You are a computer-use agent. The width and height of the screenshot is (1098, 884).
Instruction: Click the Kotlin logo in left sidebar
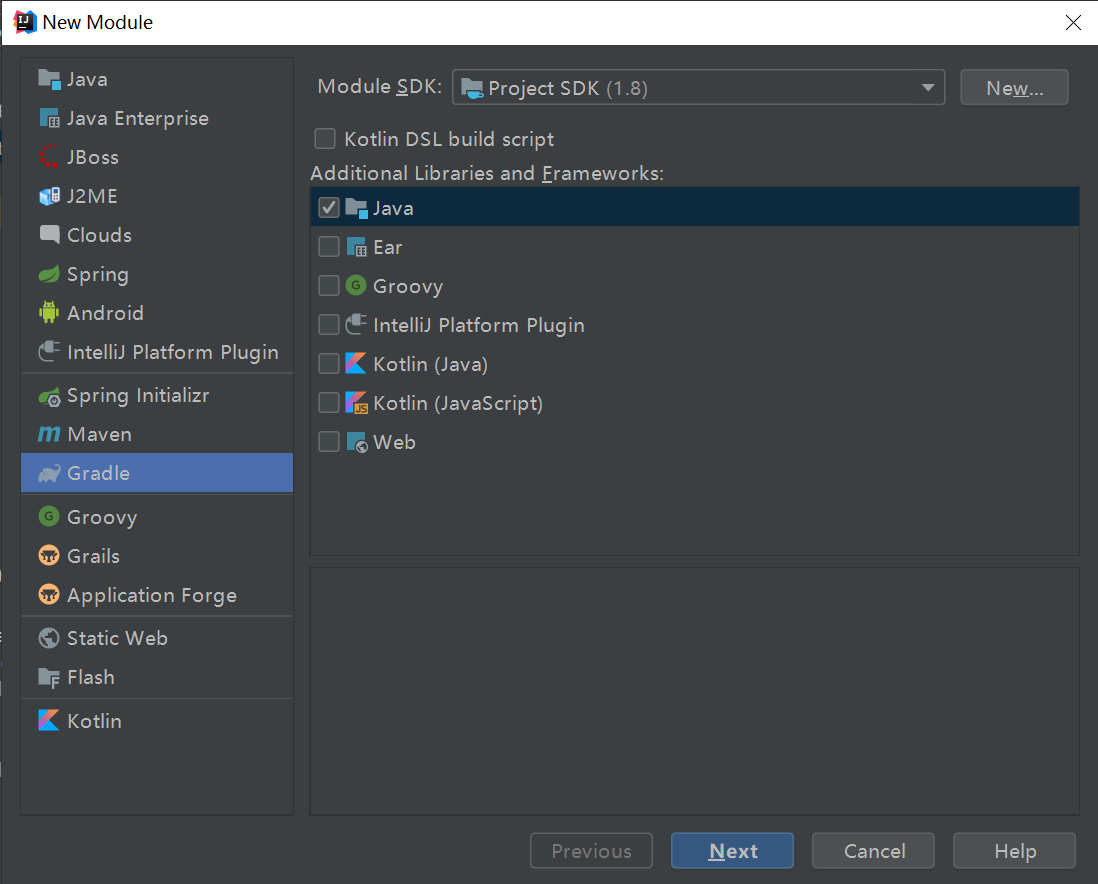(49, 721)
